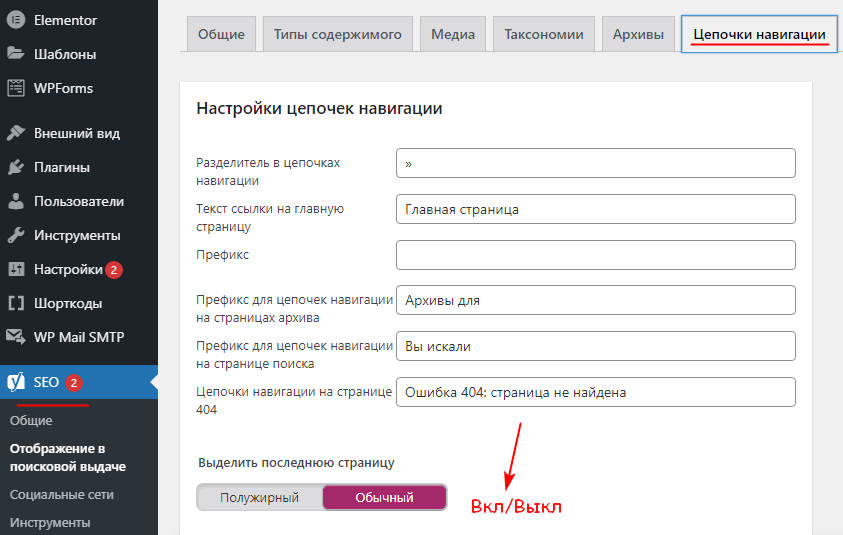Click the Шаблоны folder icon
The width and height of the screenshot is (843, 535).
16,53
